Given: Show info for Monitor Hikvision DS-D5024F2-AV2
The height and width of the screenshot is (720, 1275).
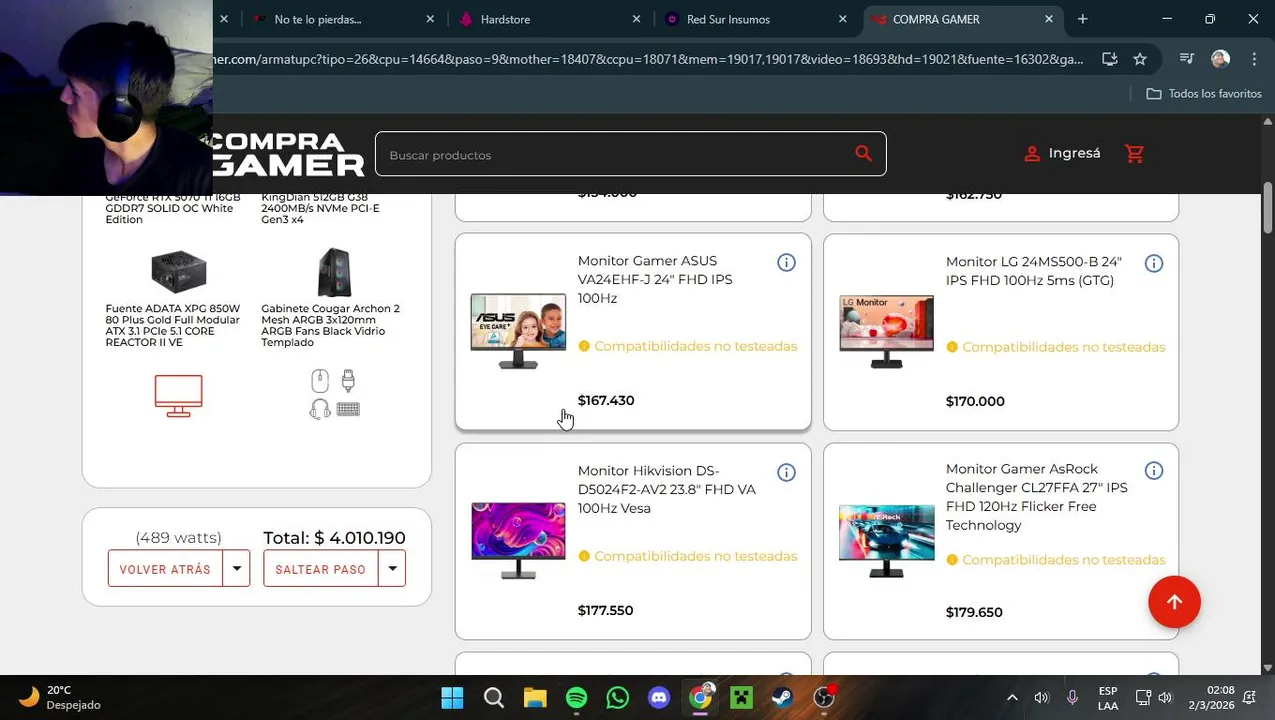Looking at the screenshot, I should pos(786,473).
